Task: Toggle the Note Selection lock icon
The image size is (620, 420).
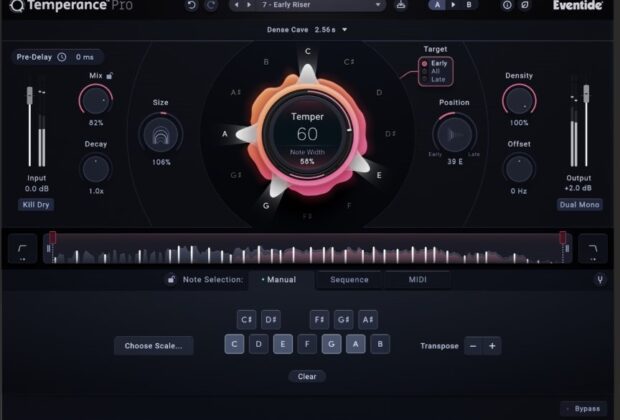Action: coord(171,279)
